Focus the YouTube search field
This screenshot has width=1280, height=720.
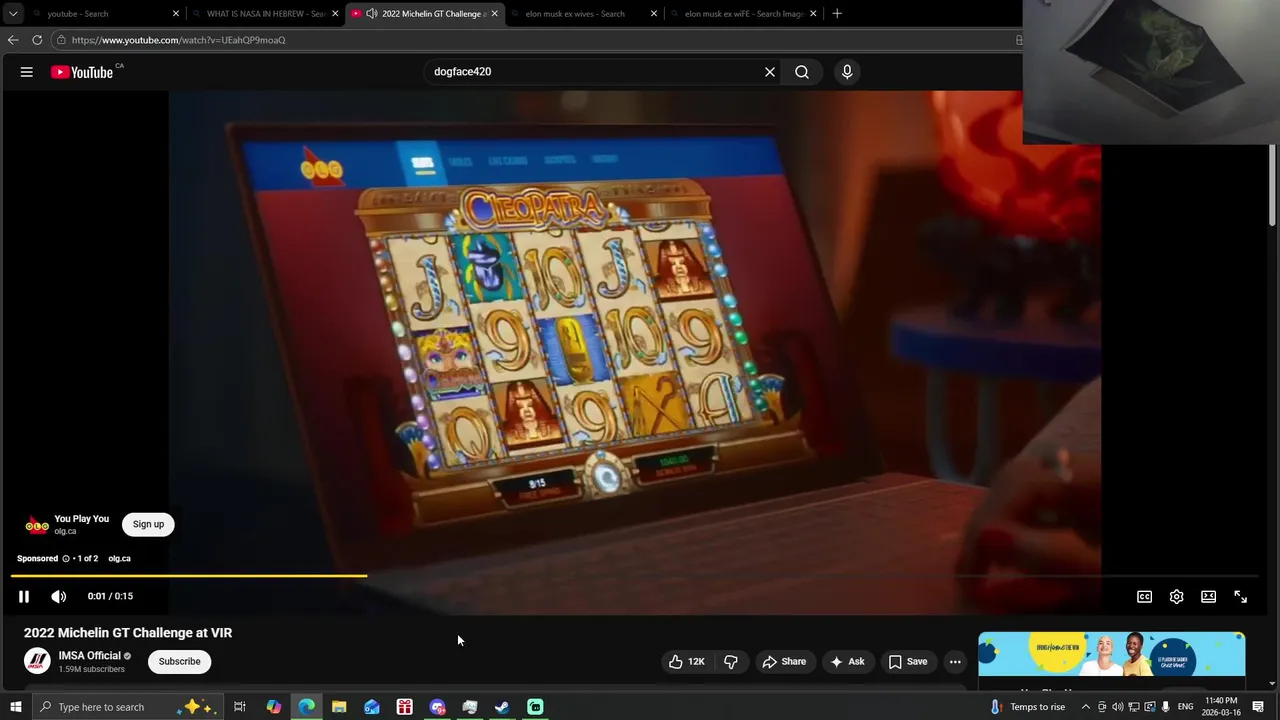(x=594, y=72)
